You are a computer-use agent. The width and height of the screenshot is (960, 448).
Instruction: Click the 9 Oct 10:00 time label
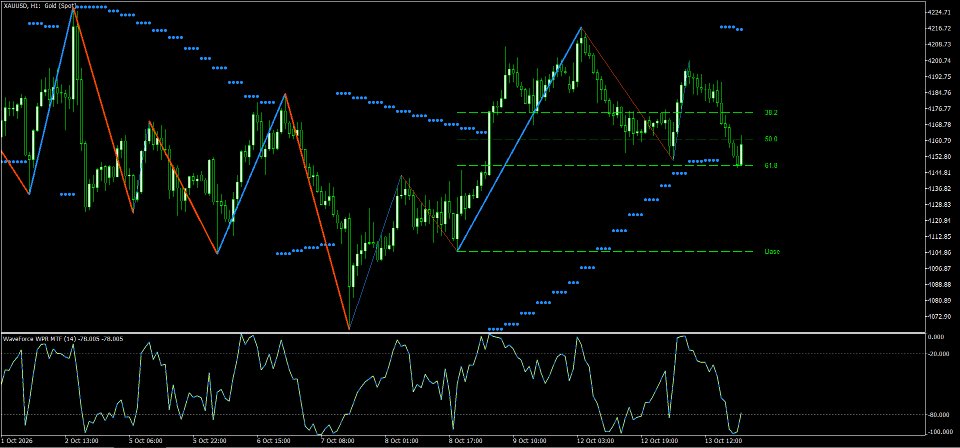[x=529, y=440]
